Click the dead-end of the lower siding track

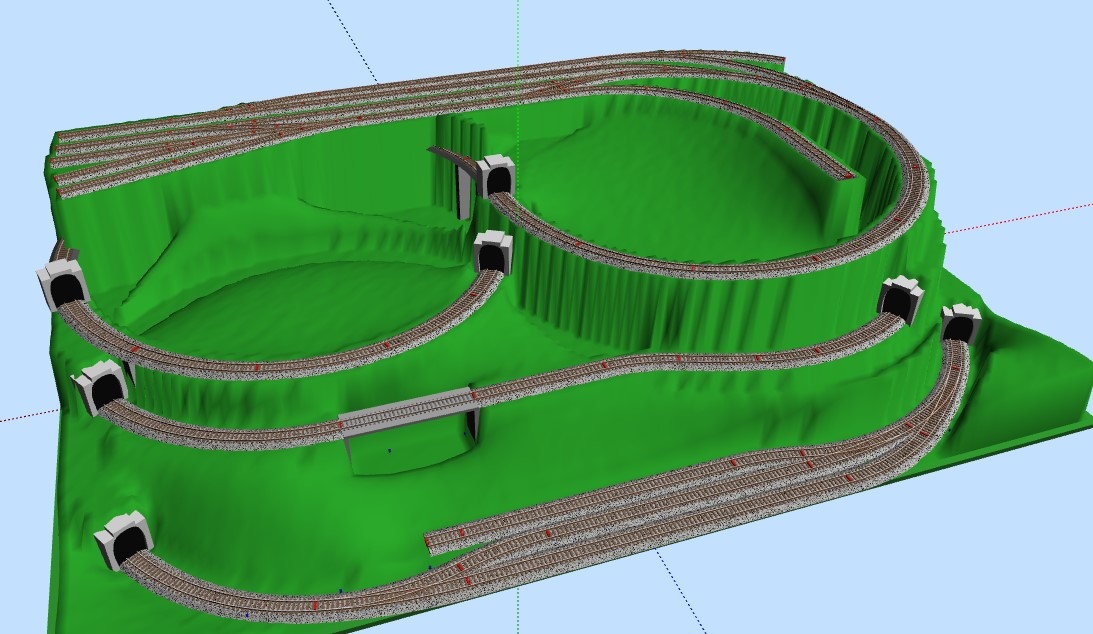[429, 541]
